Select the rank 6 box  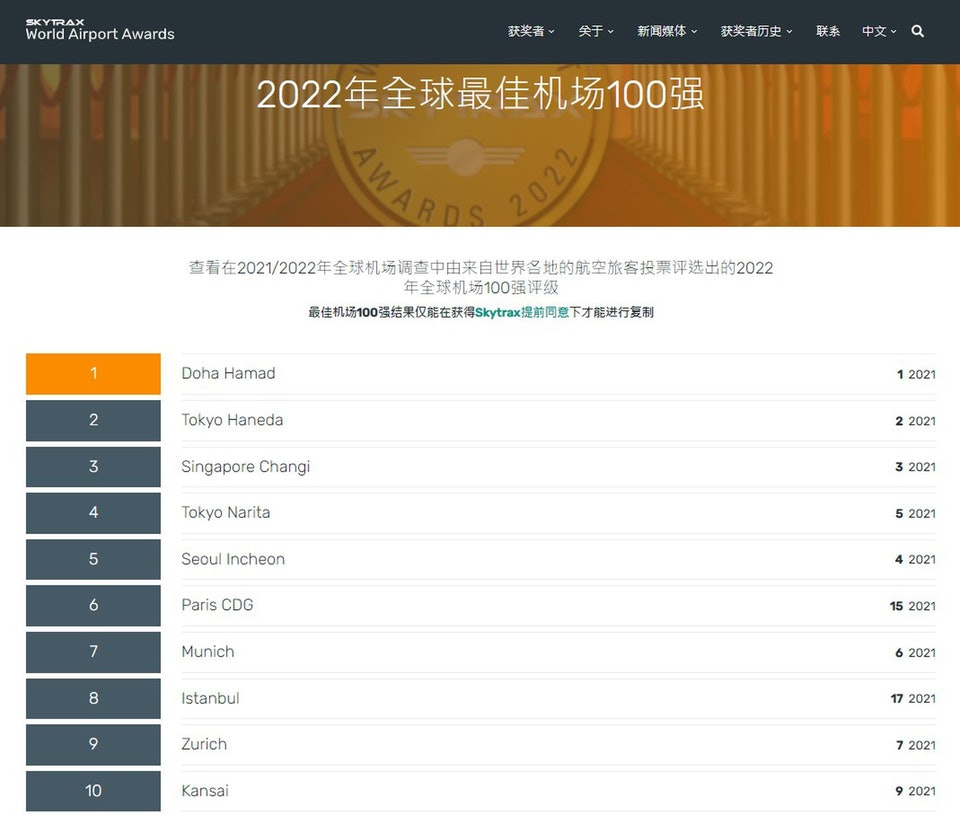tap(93, 605)
